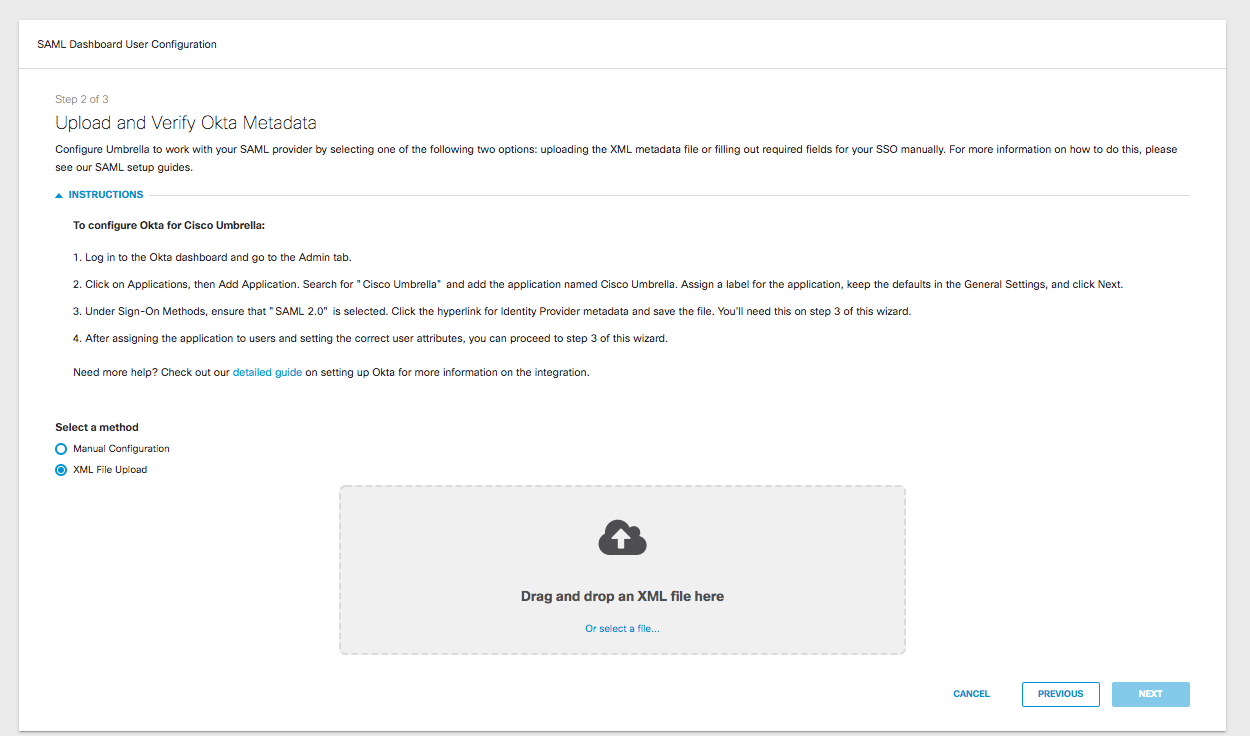Click instruction 1 about Okta dashboard login

coord(212,258)
